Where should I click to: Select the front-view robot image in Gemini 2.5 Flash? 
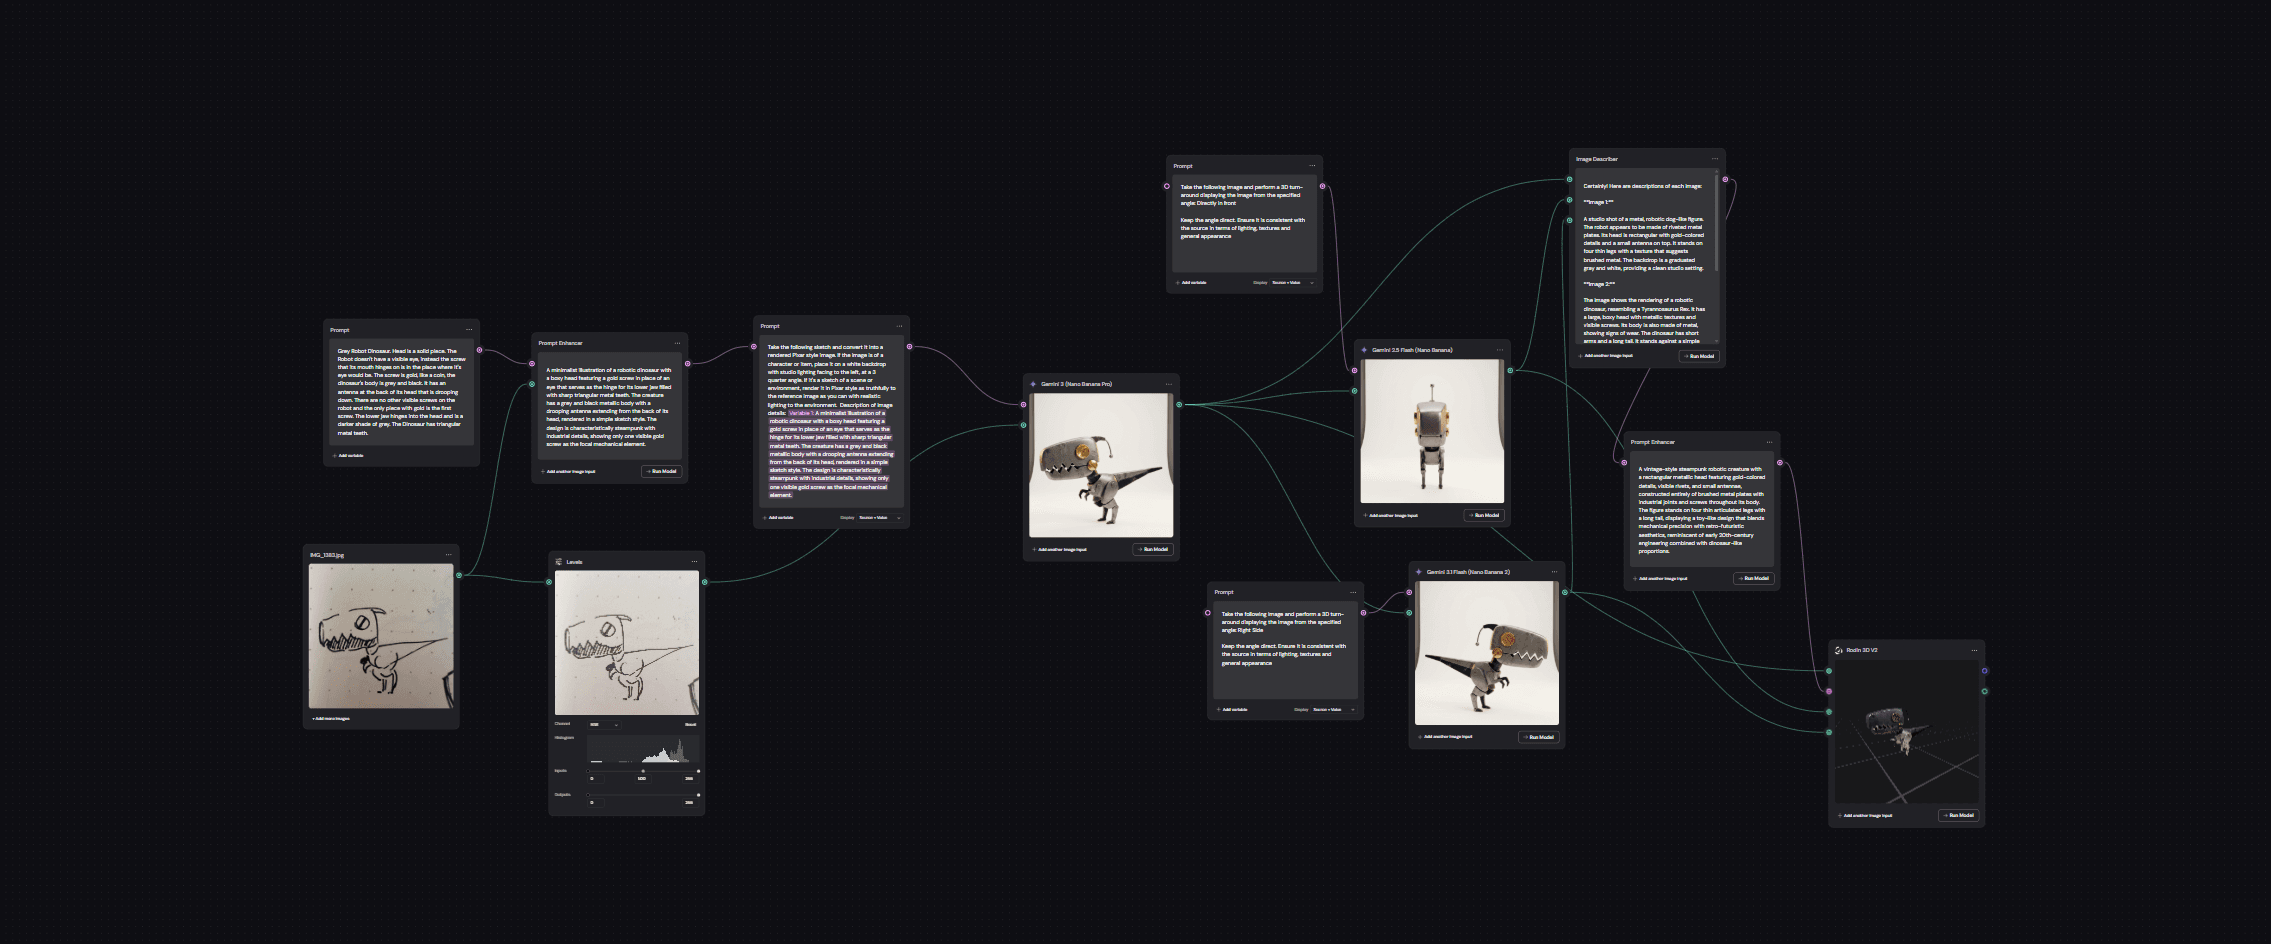(1432, 431)
